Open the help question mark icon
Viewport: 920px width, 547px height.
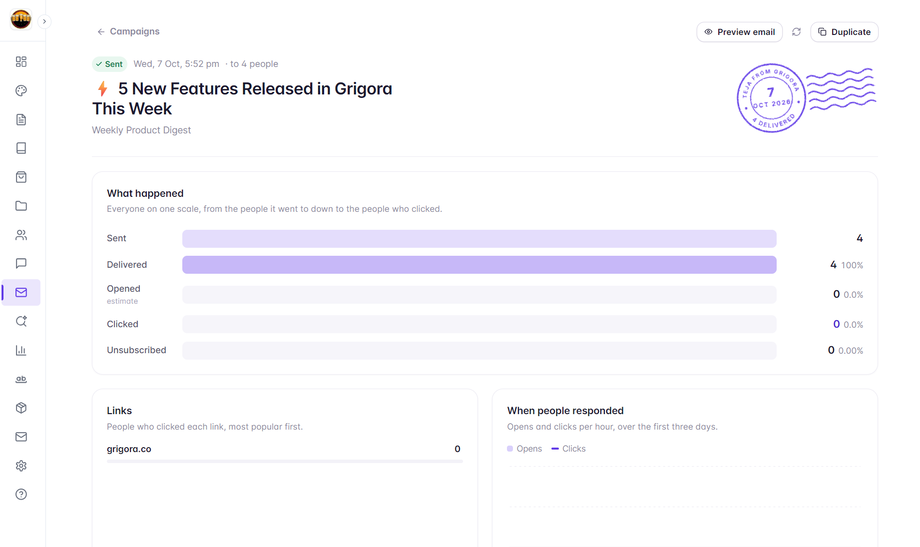click(x=21, y=494)
